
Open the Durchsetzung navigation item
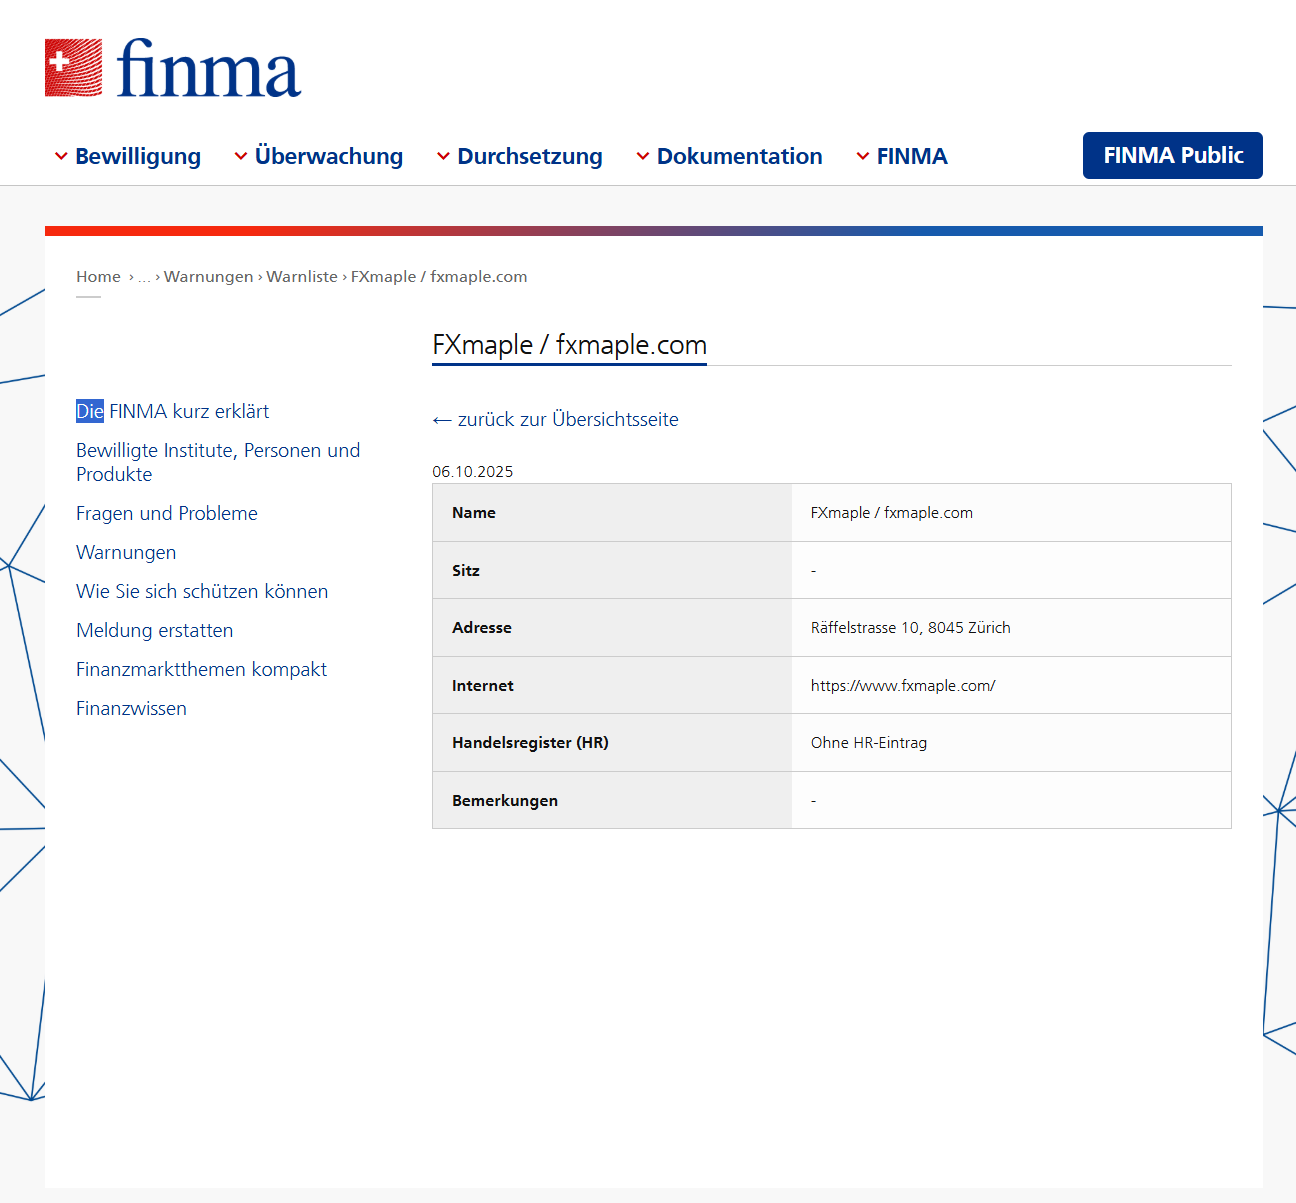coord(530,156)
